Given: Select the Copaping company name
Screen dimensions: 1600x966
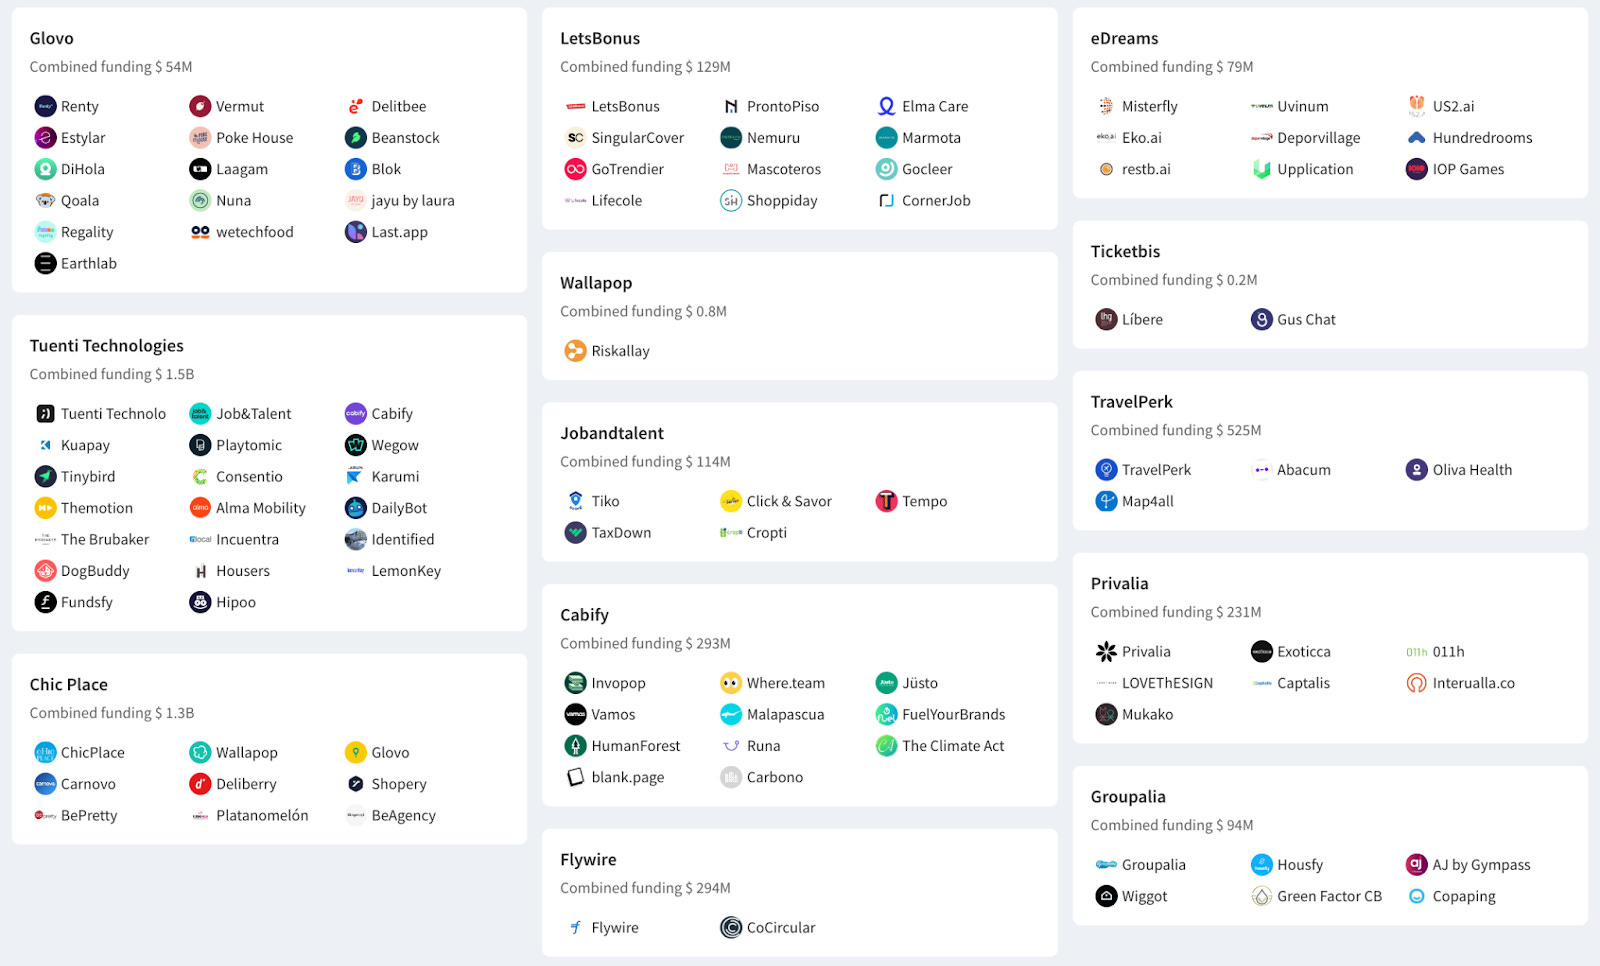Looking at the screenshot, I should point(1464,897).
